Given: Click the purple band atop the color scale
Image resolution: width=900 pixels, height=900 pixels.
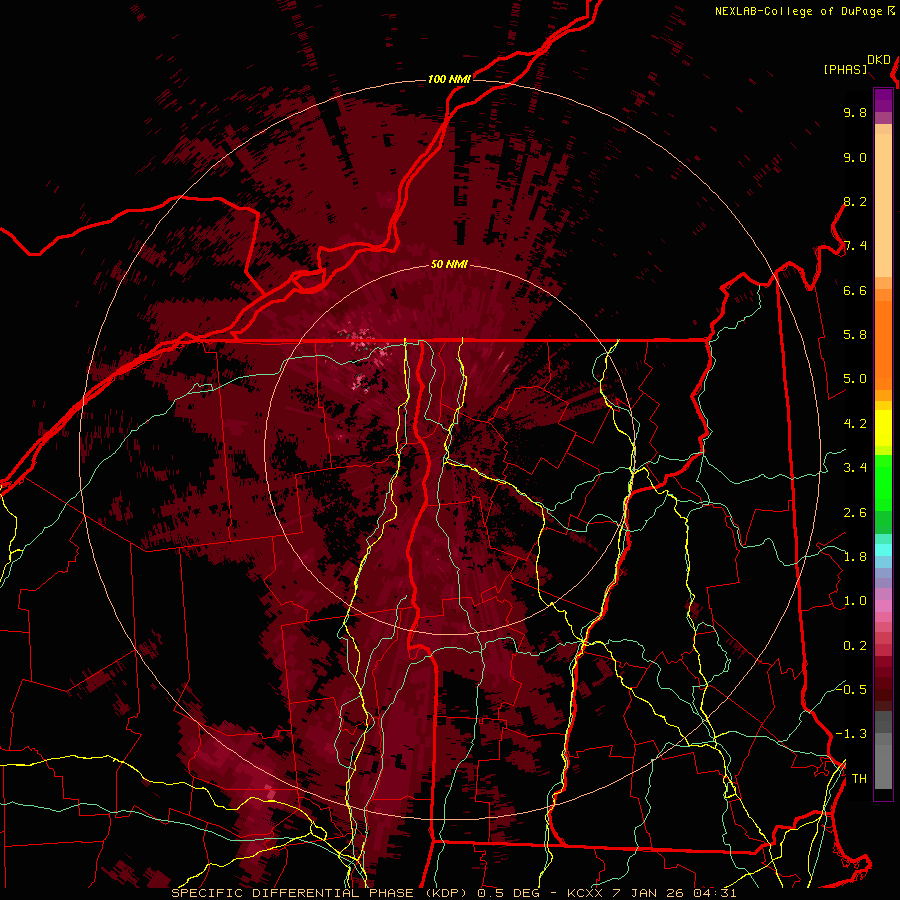Looking at the screenshot, I should pyautogui.click(x=883, y=100).
